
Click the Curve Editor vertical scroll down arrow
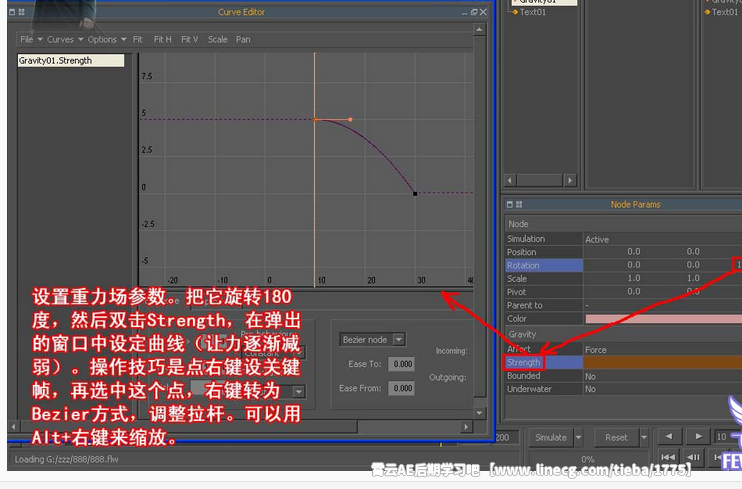pos(479,413)
